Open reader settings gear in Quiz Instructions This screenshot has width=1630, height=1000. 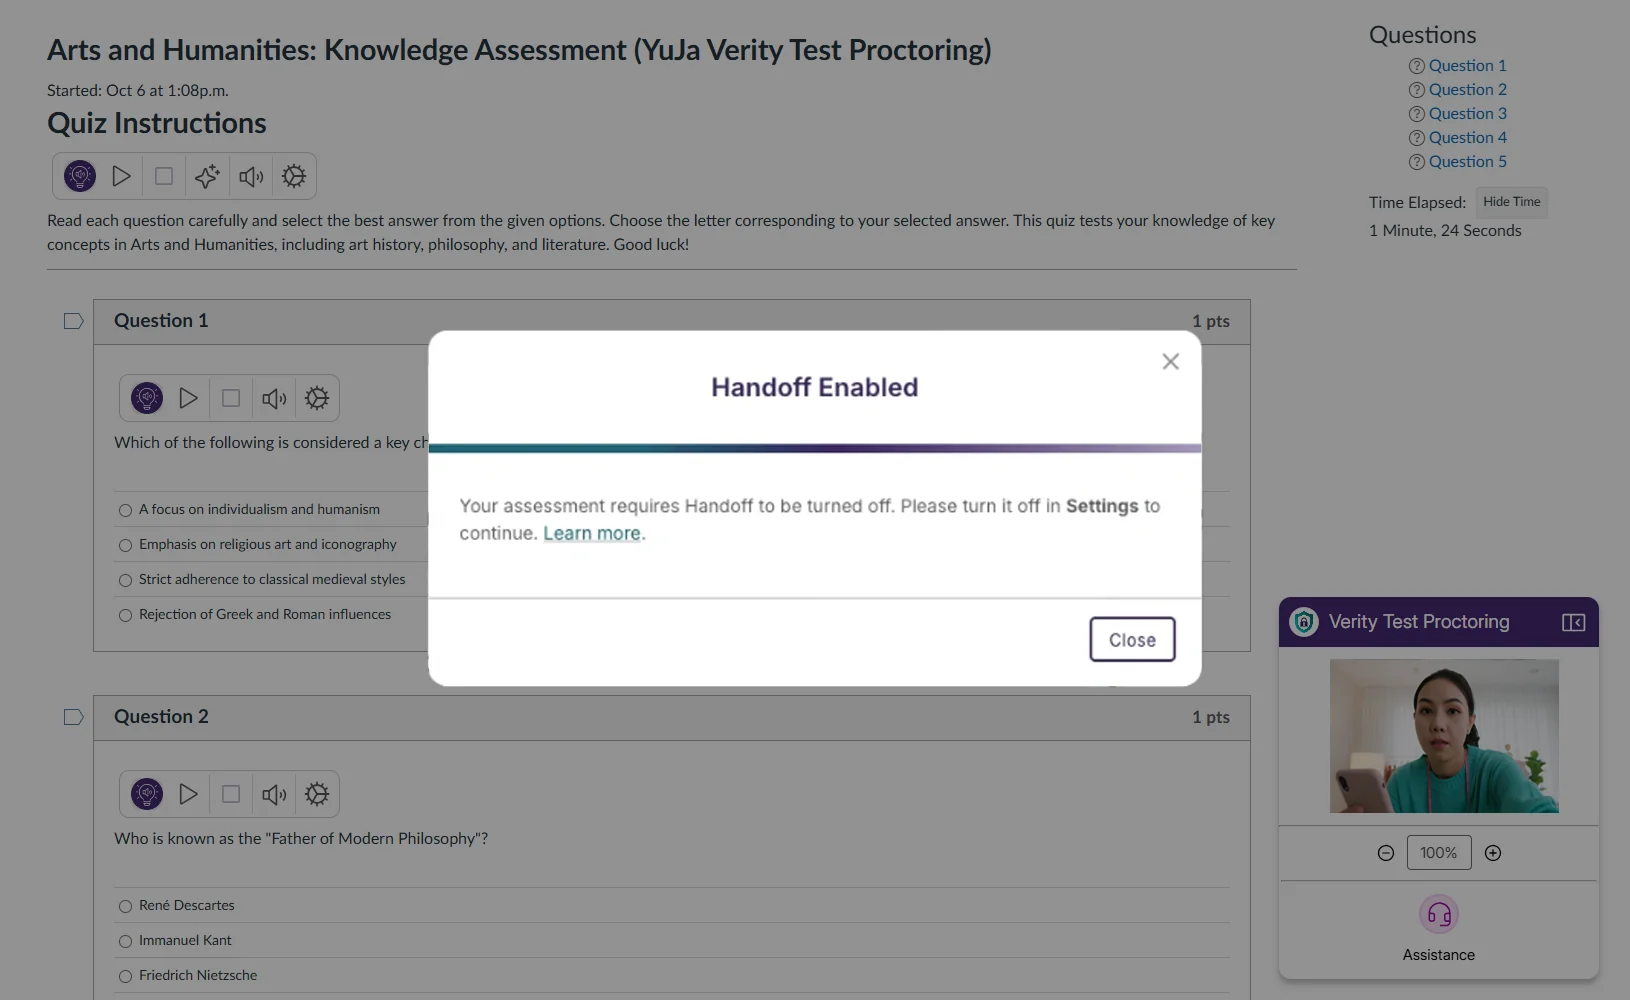point(294,177)
